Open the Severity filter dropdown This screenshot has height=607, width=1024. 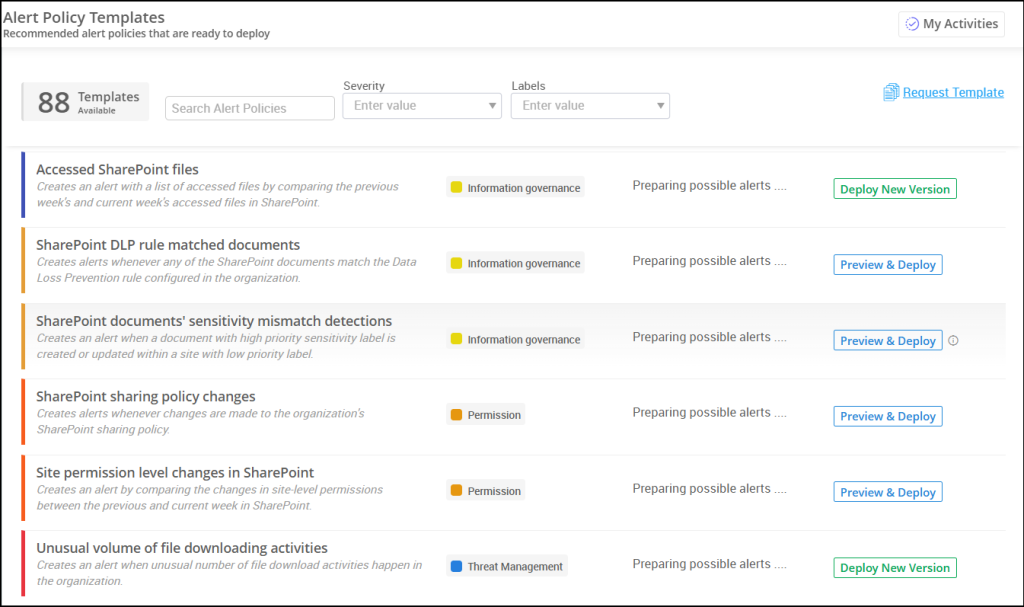tap(421, 105)
